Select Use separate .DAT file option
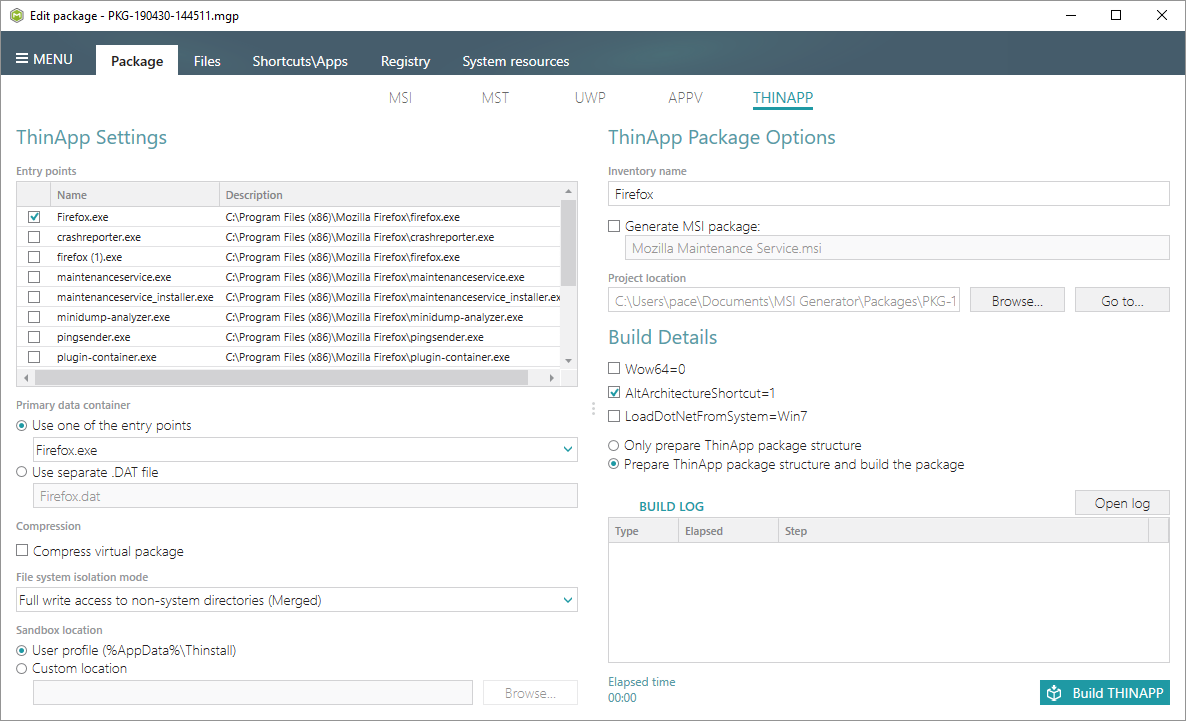The image size is (1186, 721). 88,472
